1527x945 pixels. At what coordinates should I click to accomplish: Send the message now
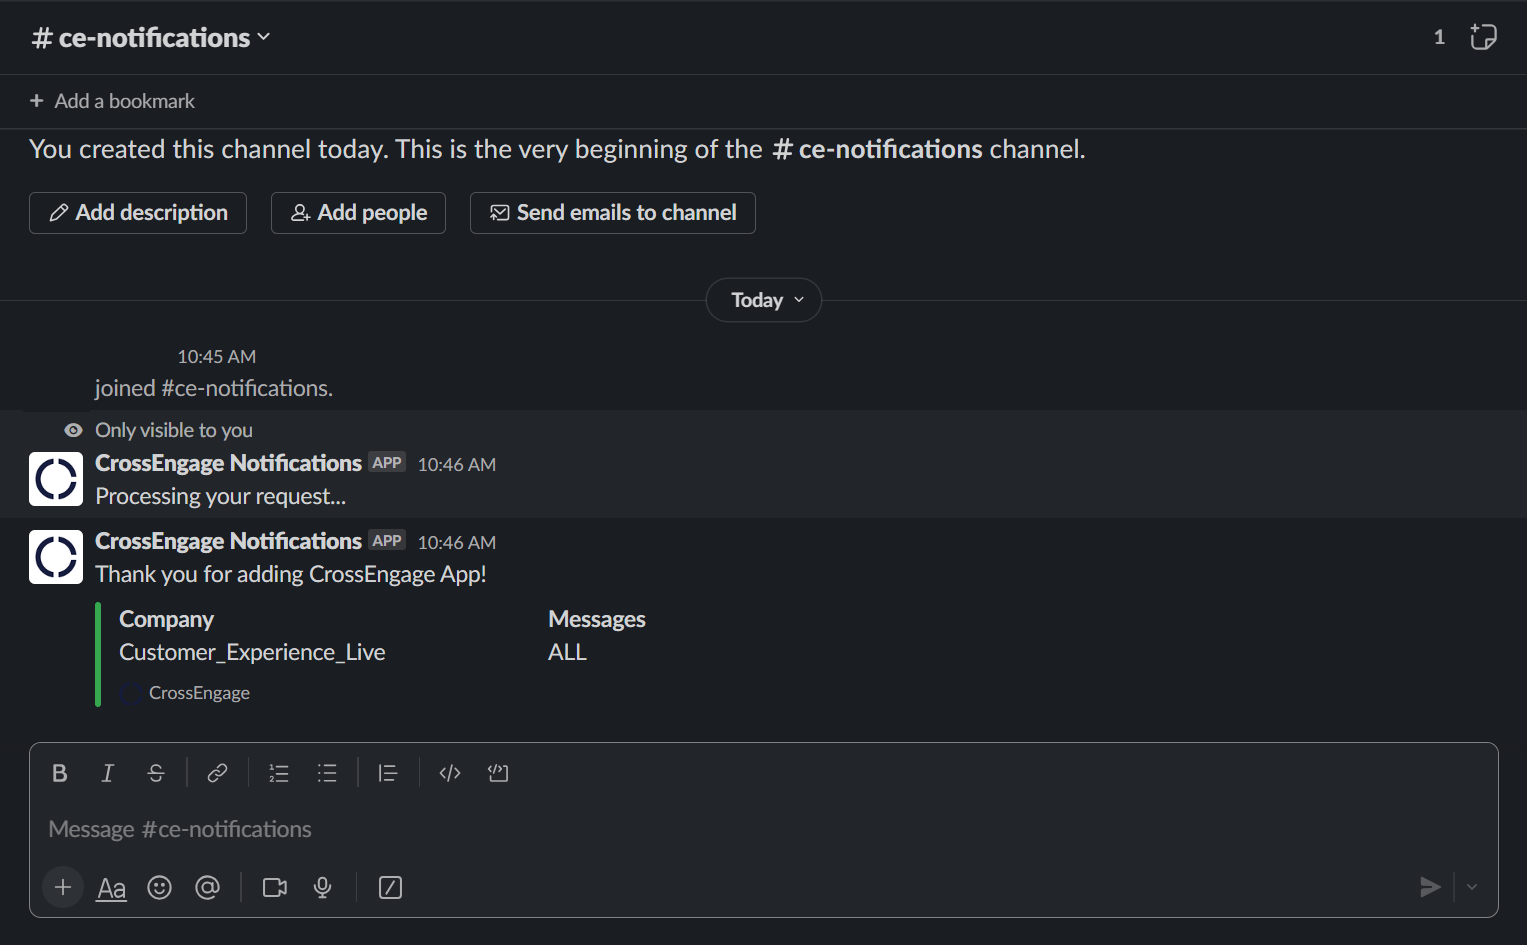[1430, 887]
